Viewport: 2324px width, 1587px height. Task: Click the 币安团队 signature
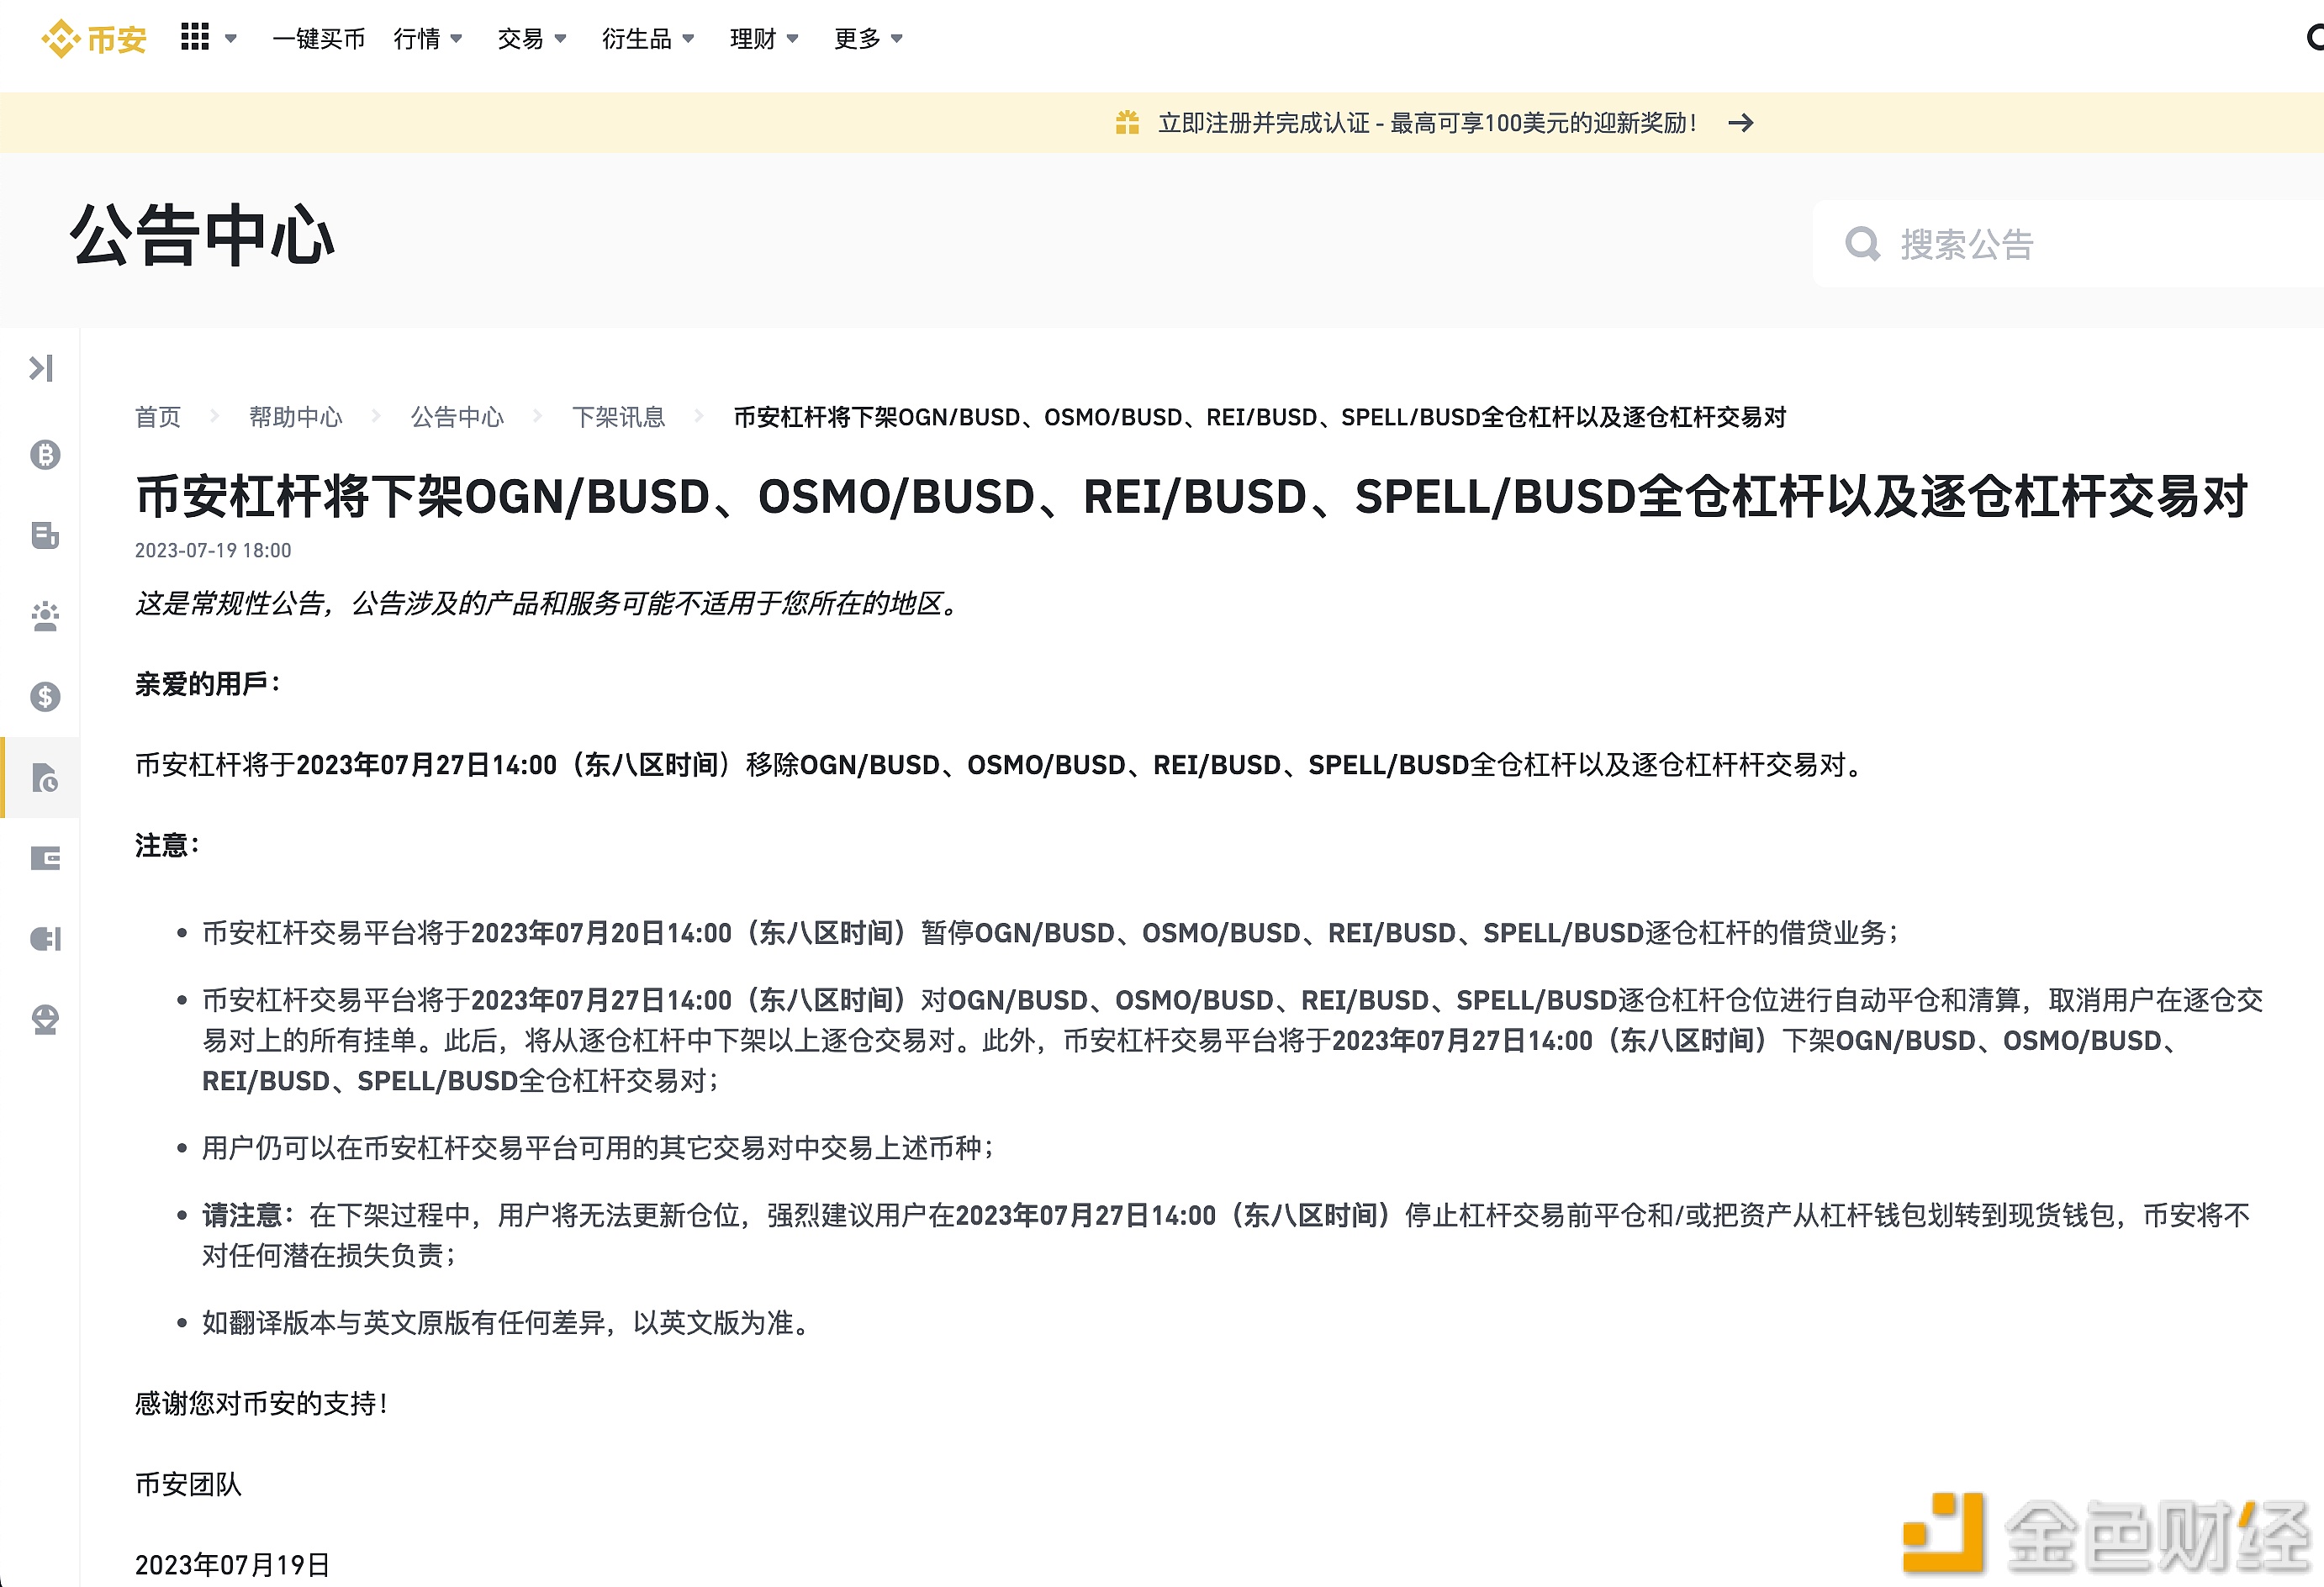click(x=189, y=1484)
